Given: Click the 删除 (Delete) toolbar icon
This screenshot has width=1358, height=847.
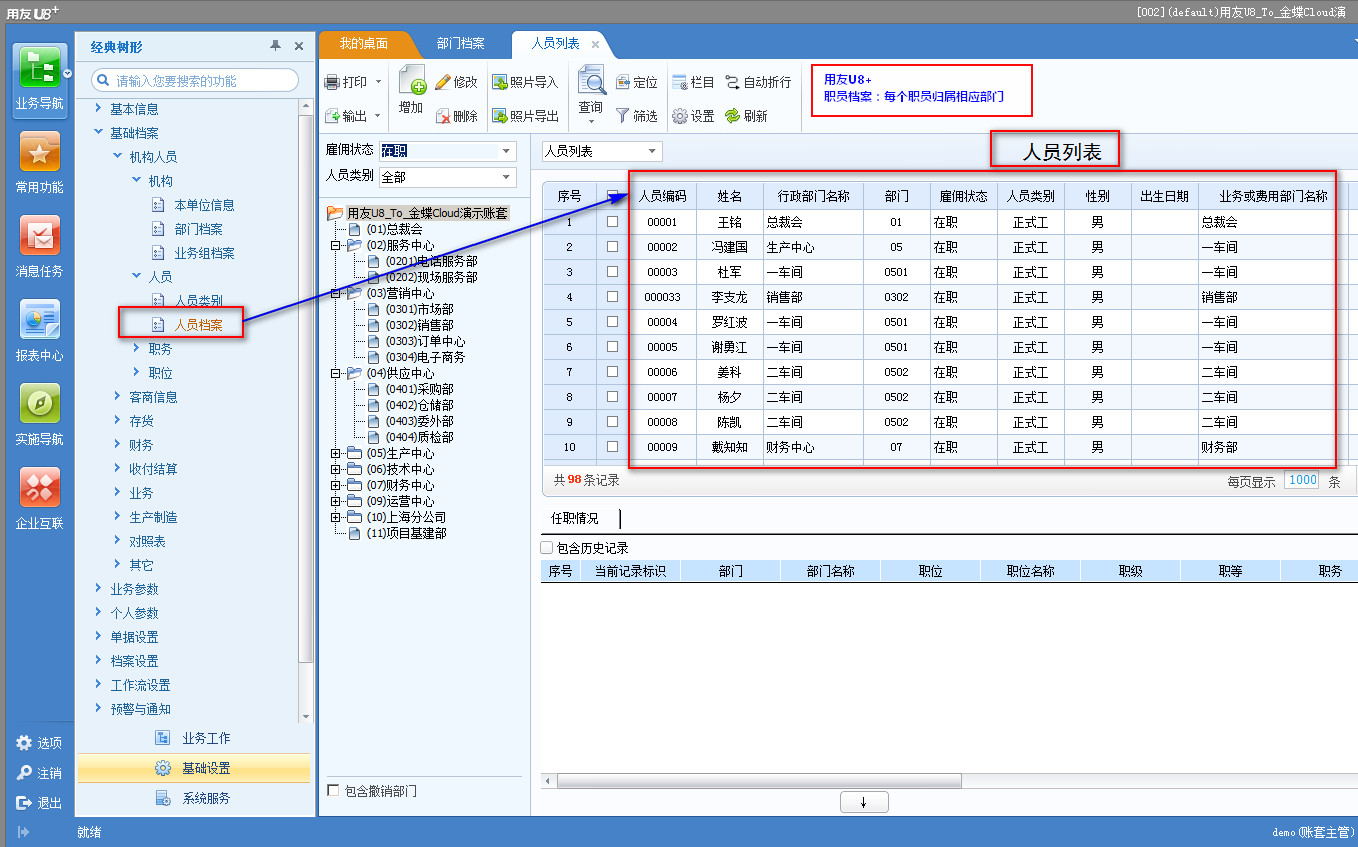Looking at the screenshot, I should pos(444,116).
